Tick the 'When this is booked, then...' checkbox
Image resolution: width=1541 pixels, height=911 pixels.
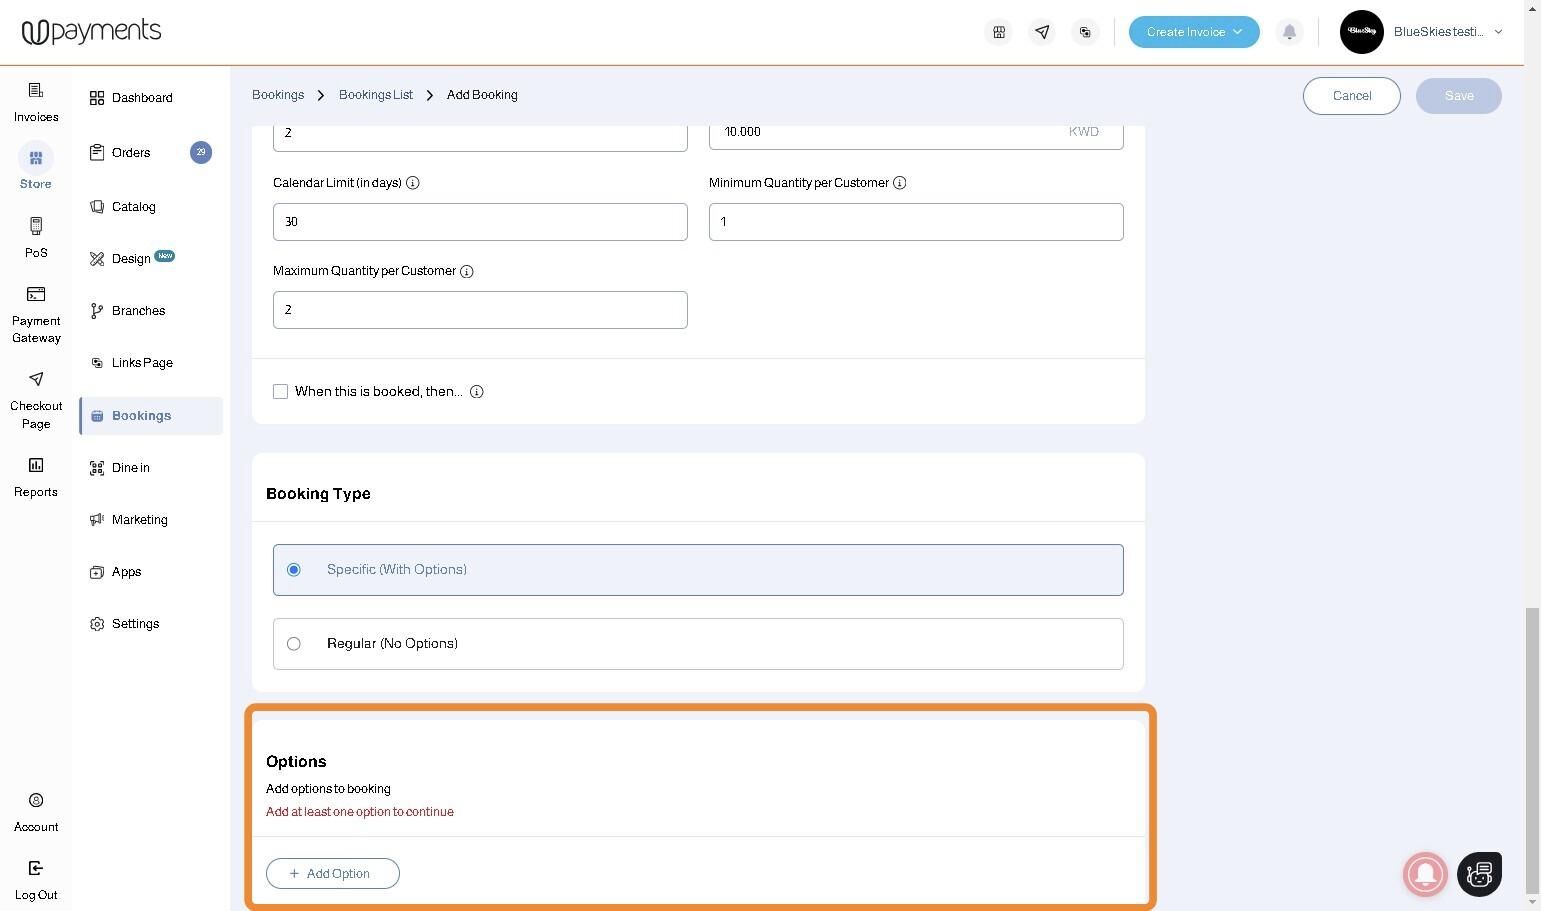(x=280, y=392)
